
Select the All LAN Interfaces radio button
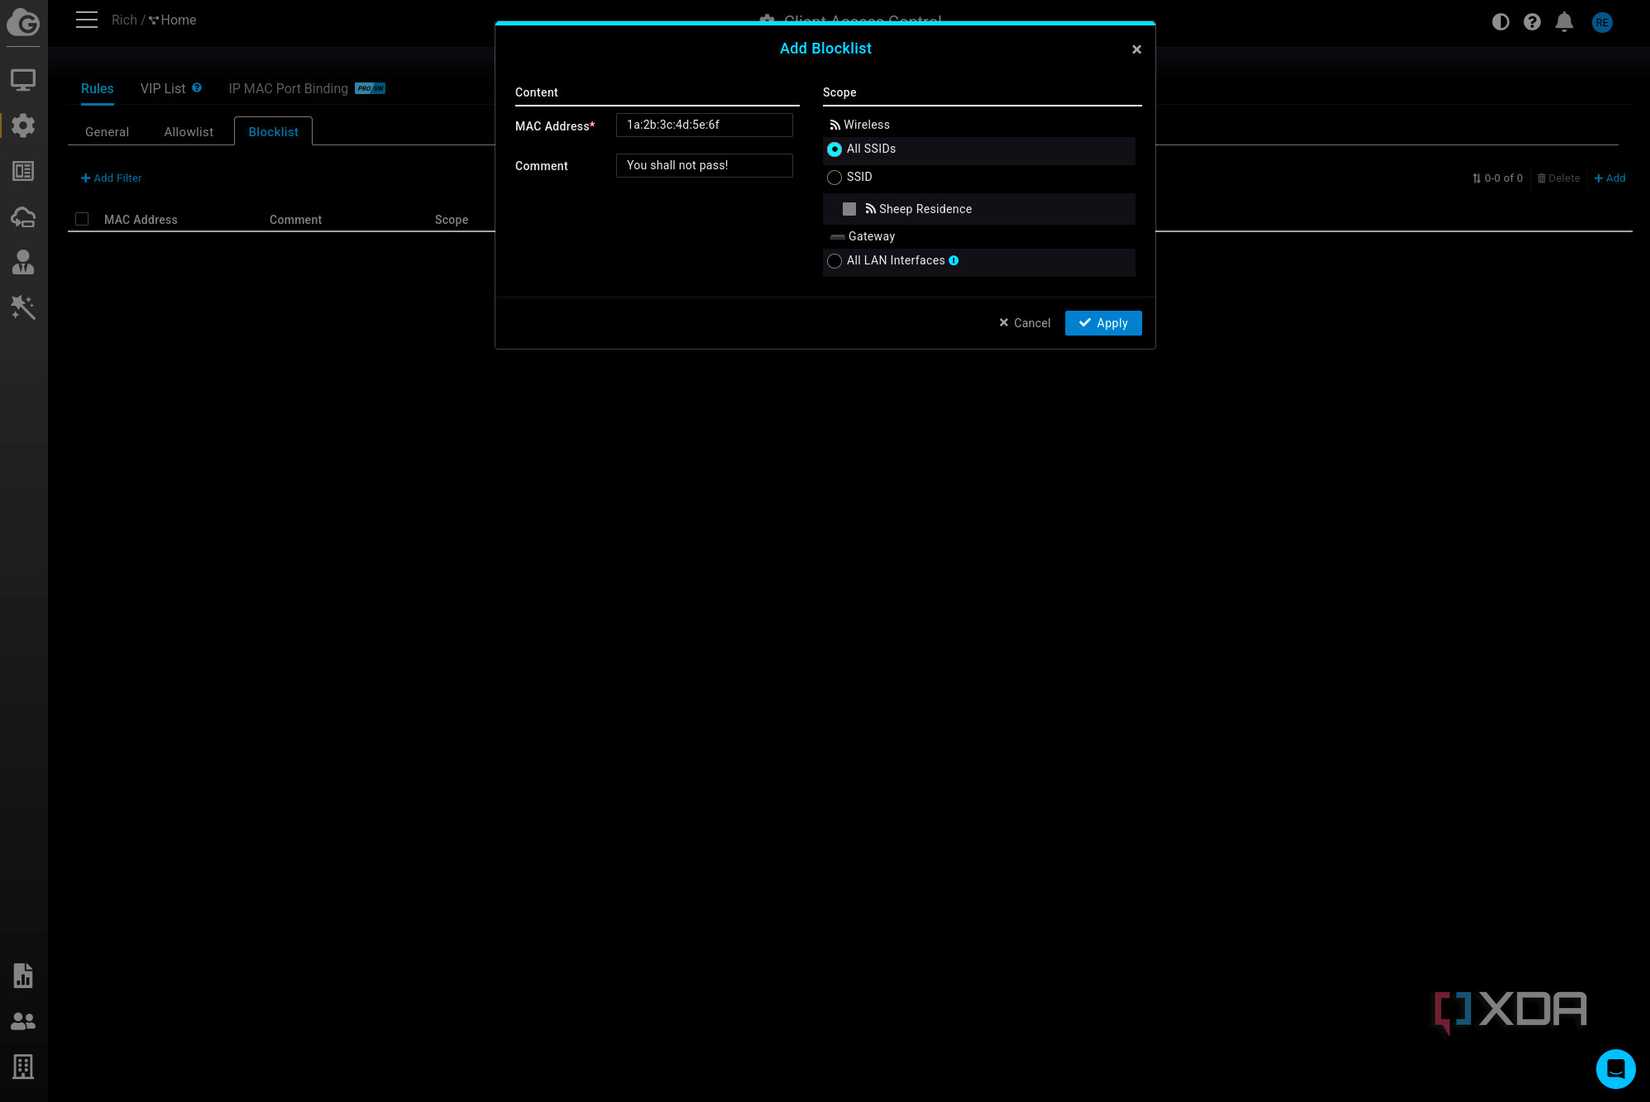[834, 261]
